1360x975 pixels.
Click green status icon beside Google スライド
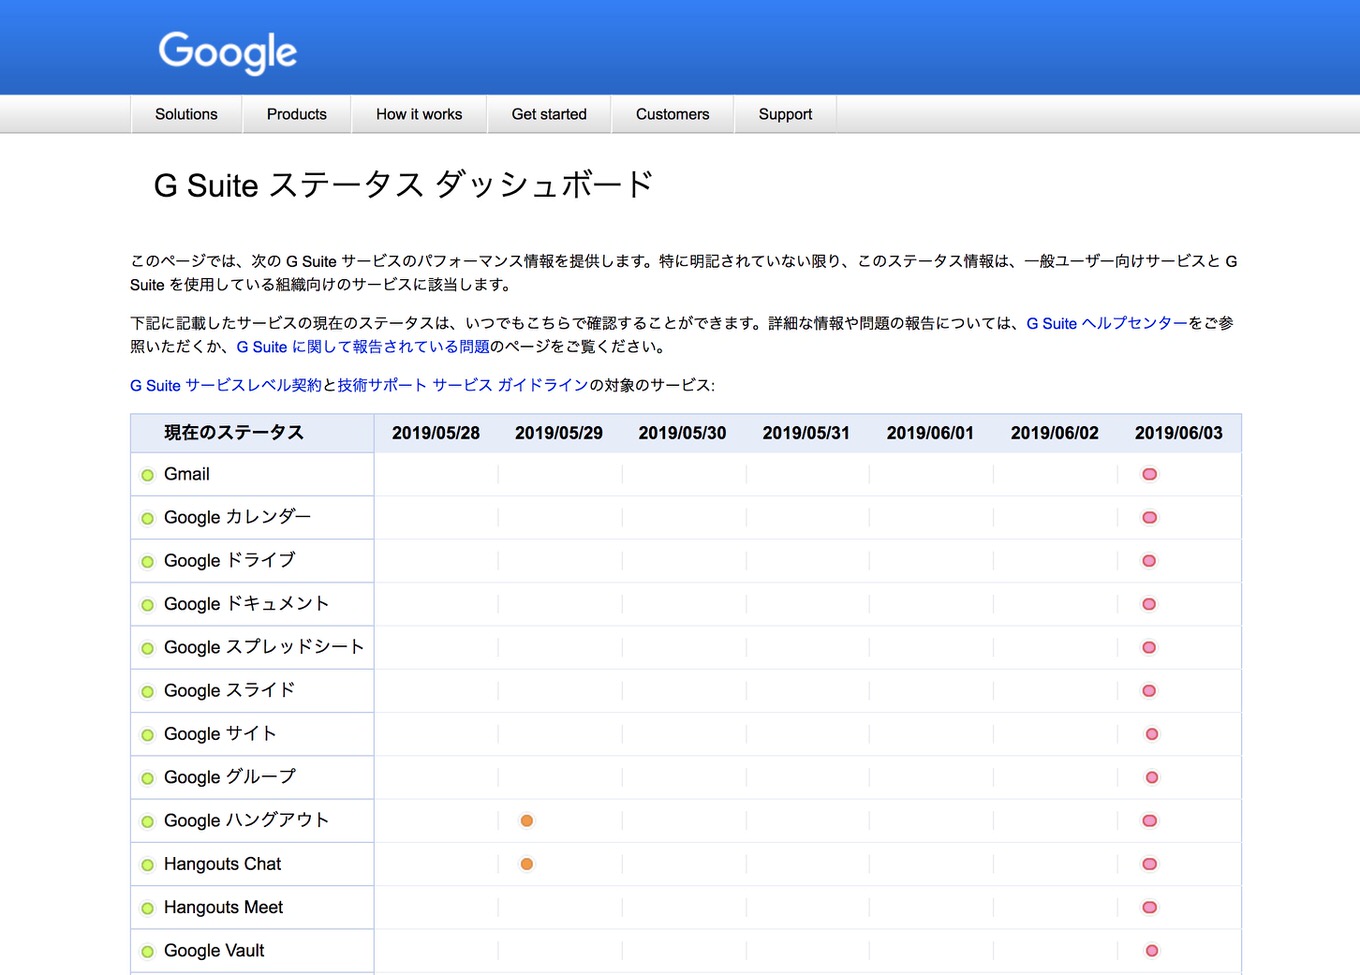click(148, 692)
